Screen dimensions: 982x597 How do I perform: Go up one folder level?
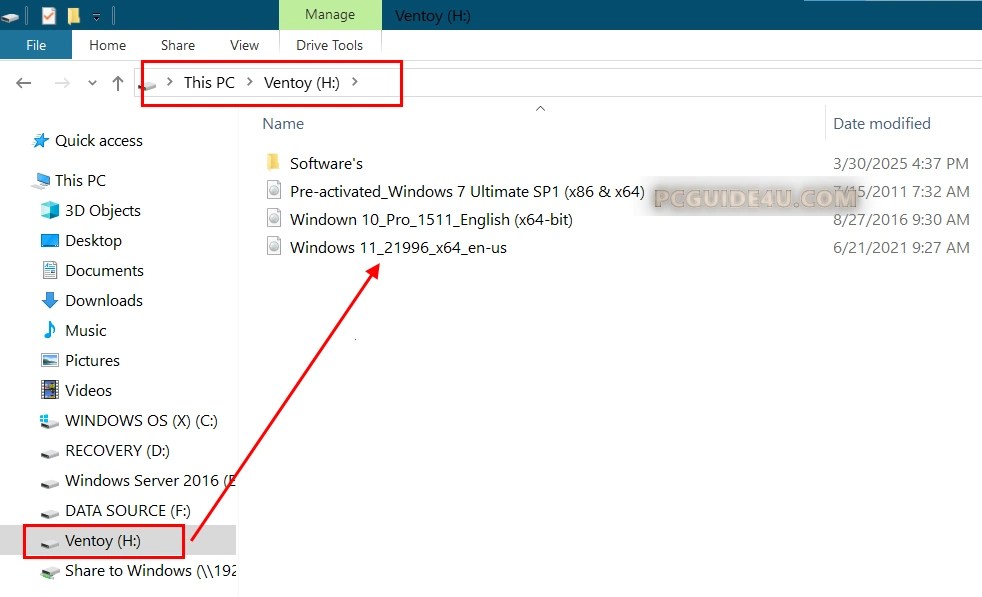(x=117, y=83)
